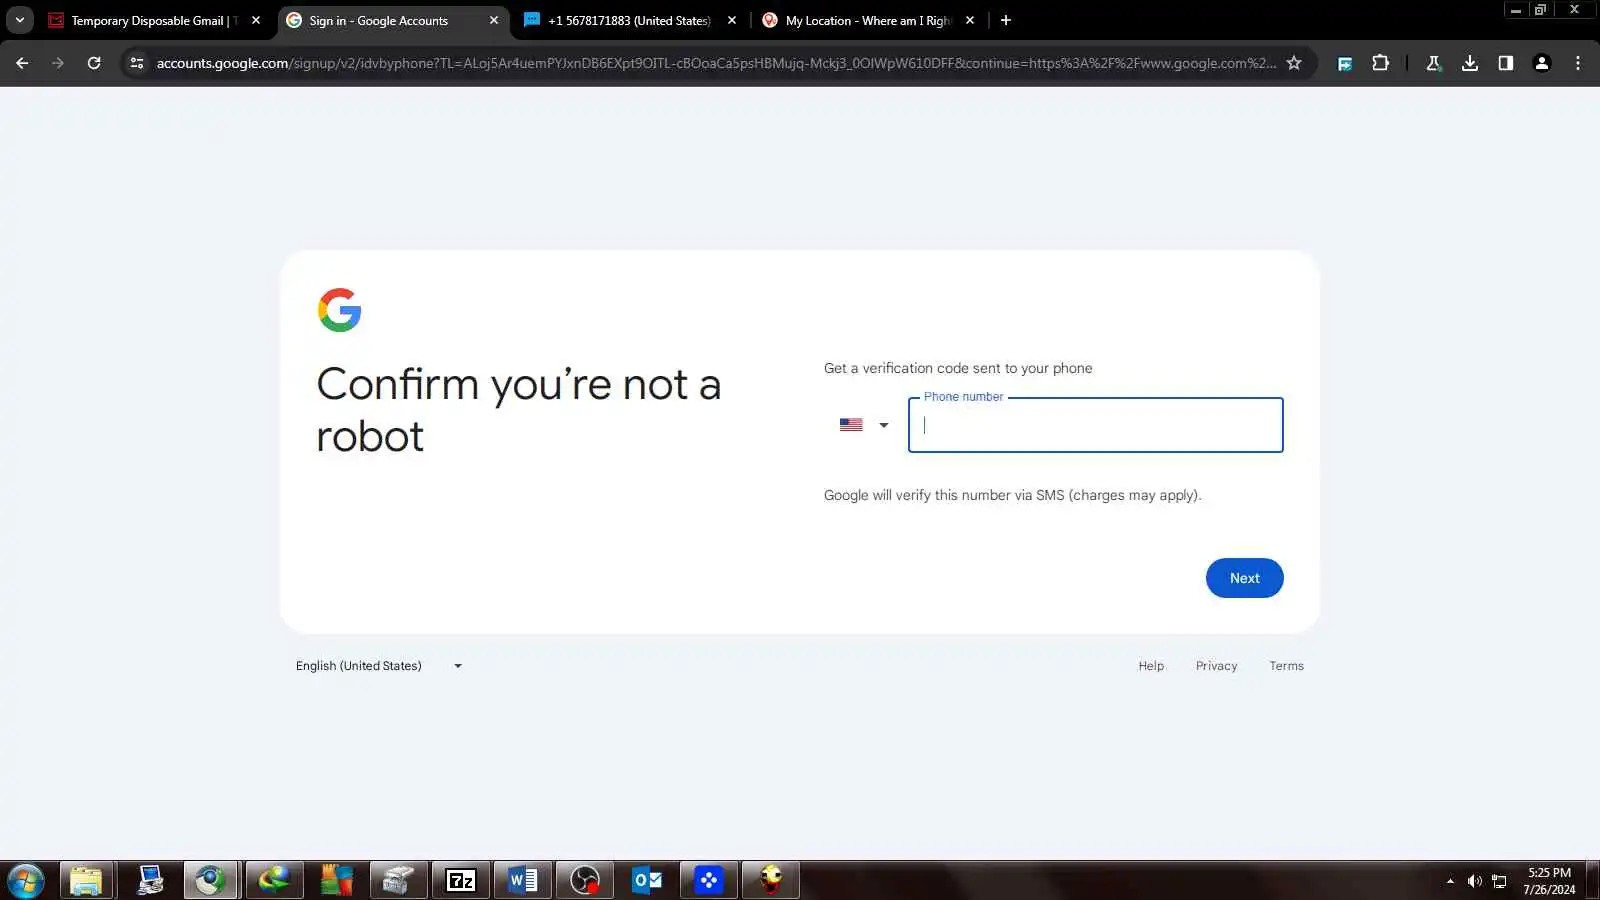Open the Downloads tray

(x=1469, y=63)
